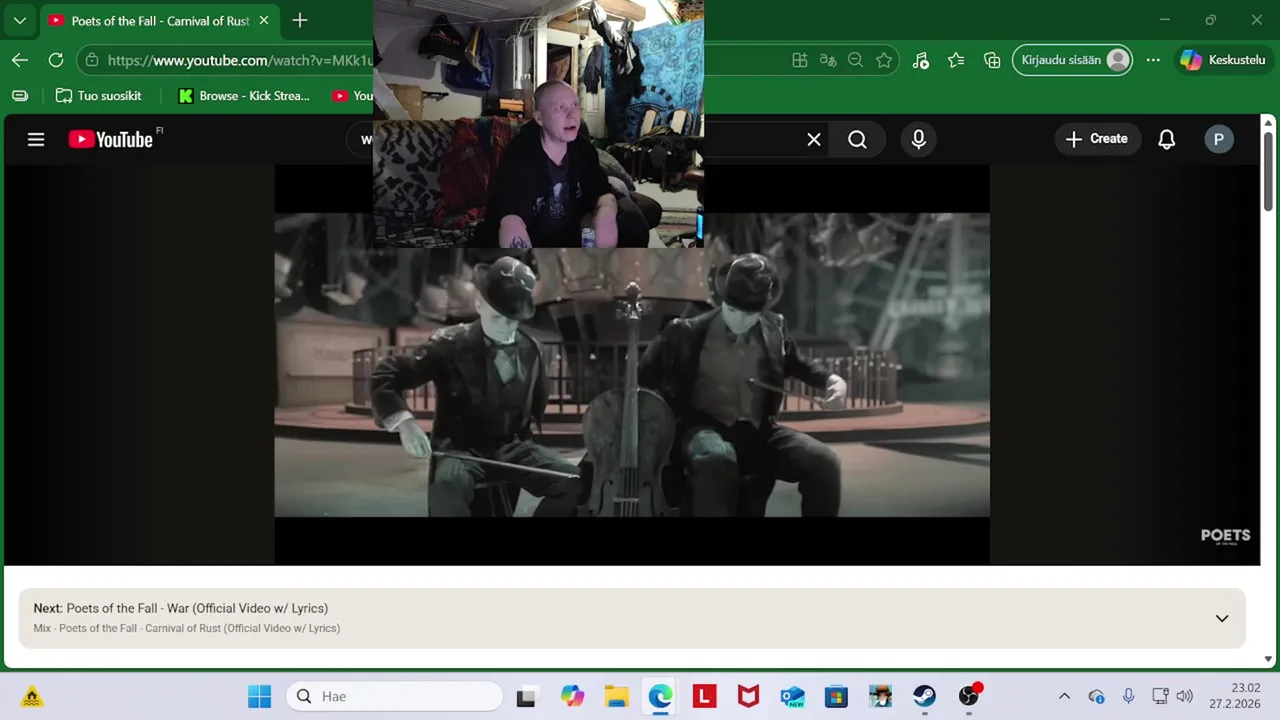Open the red L app on taskbar
Screen dimensions: 1280x720
coord(704,696)
